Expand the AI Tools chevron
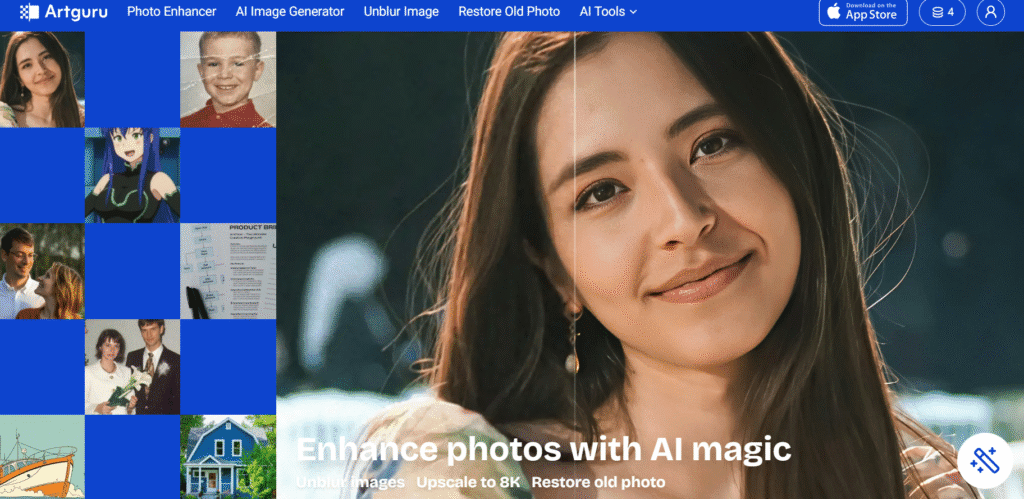Viewport: 1024px width, 499px height. pos(633,12)
